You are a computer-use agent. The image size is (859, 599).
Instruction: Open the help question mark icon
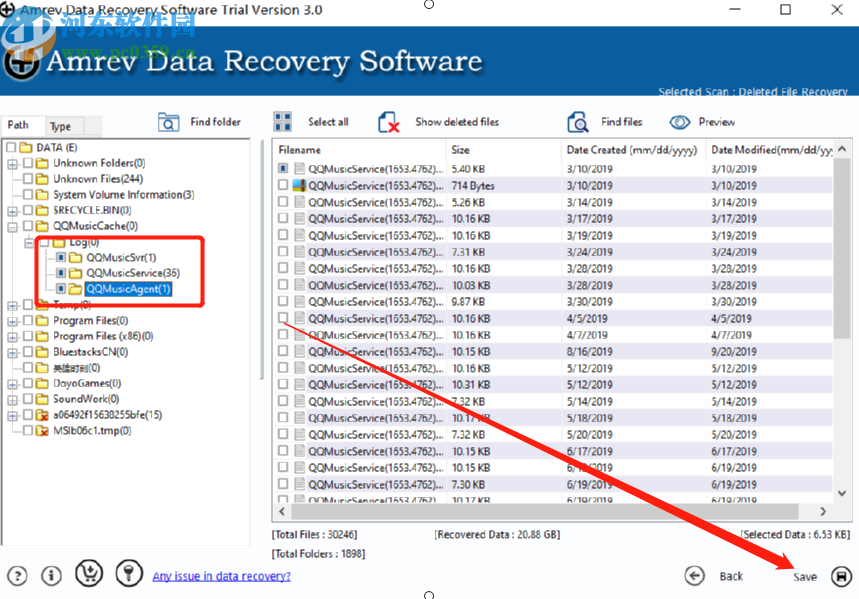pos(18,576)
